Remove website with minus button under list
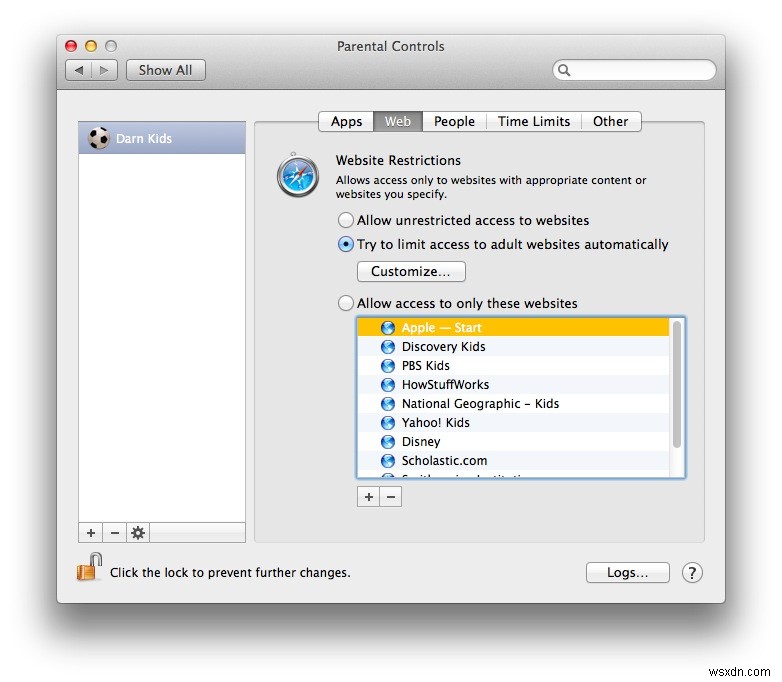Viewport: 782px width, 682px height. coord(391,497)
